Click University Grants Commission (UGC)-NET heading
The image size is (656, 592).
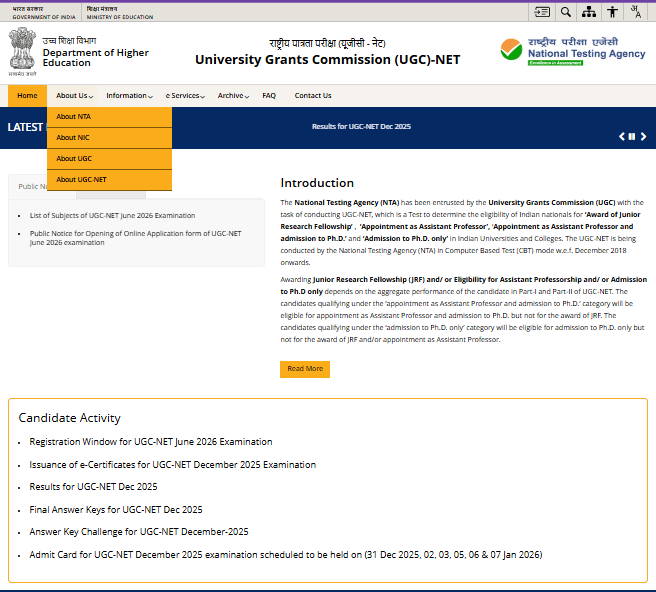point(328,60)
